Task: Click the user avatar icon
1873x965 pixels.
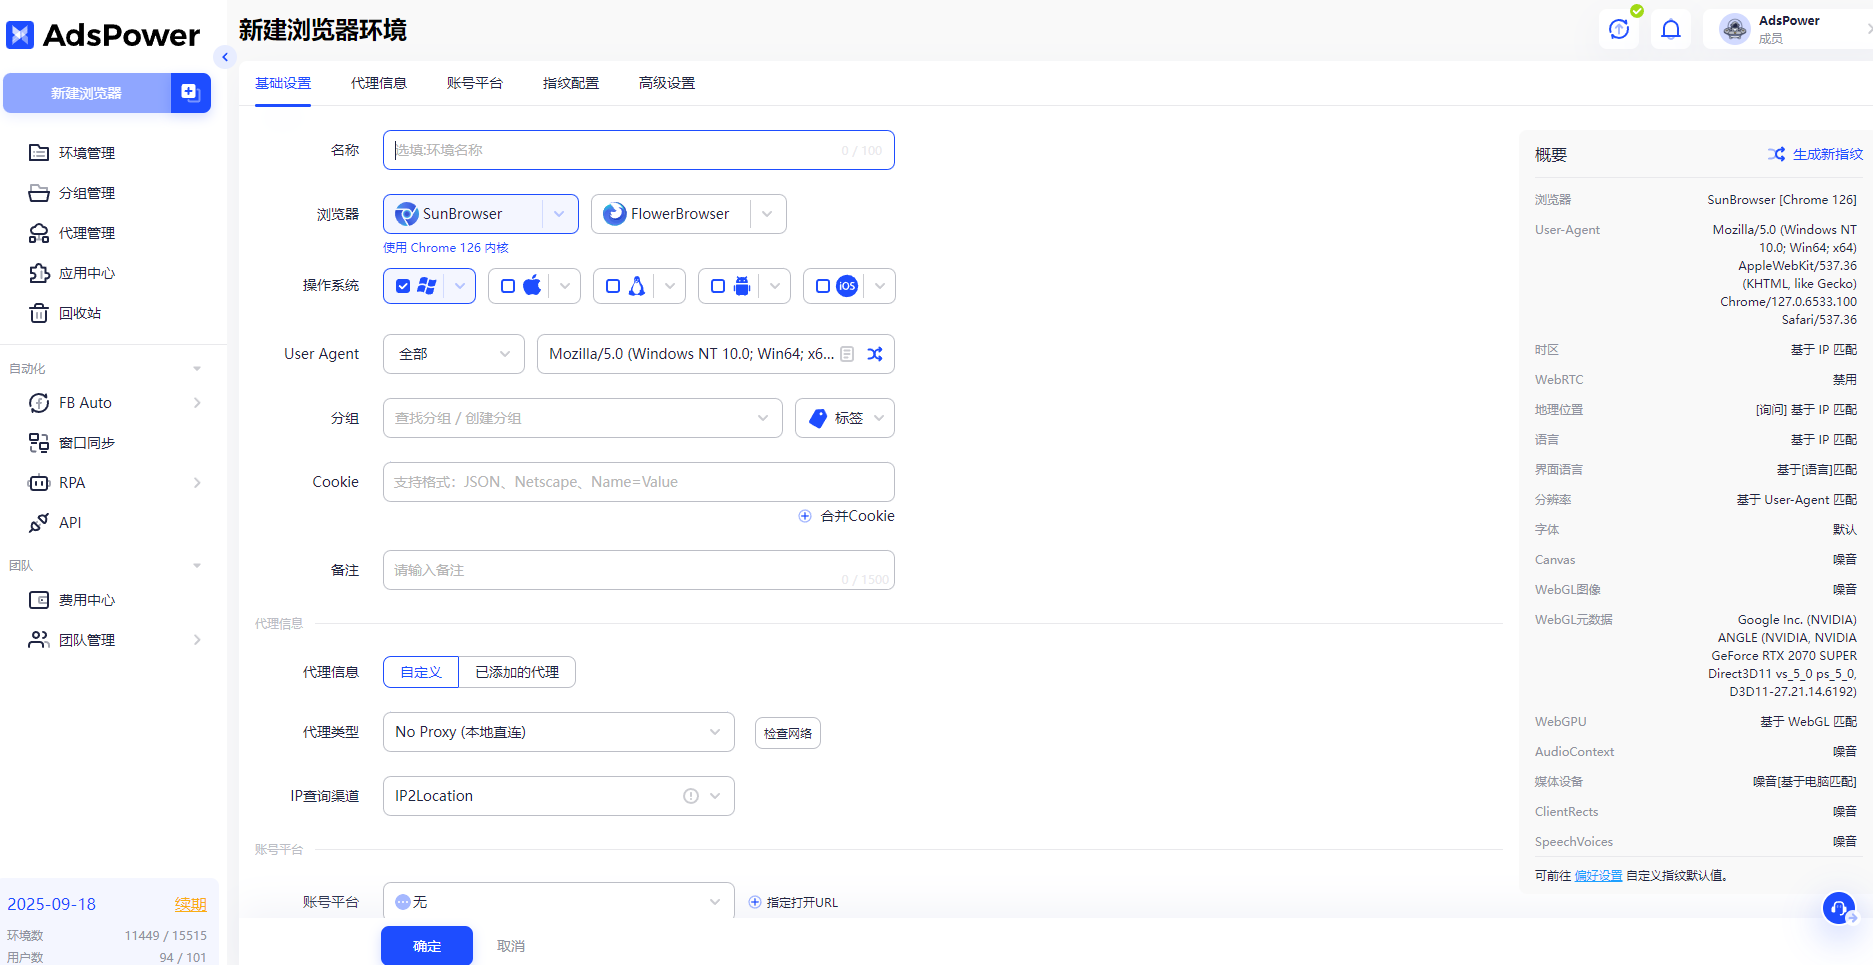Action: coord(1735,29)
